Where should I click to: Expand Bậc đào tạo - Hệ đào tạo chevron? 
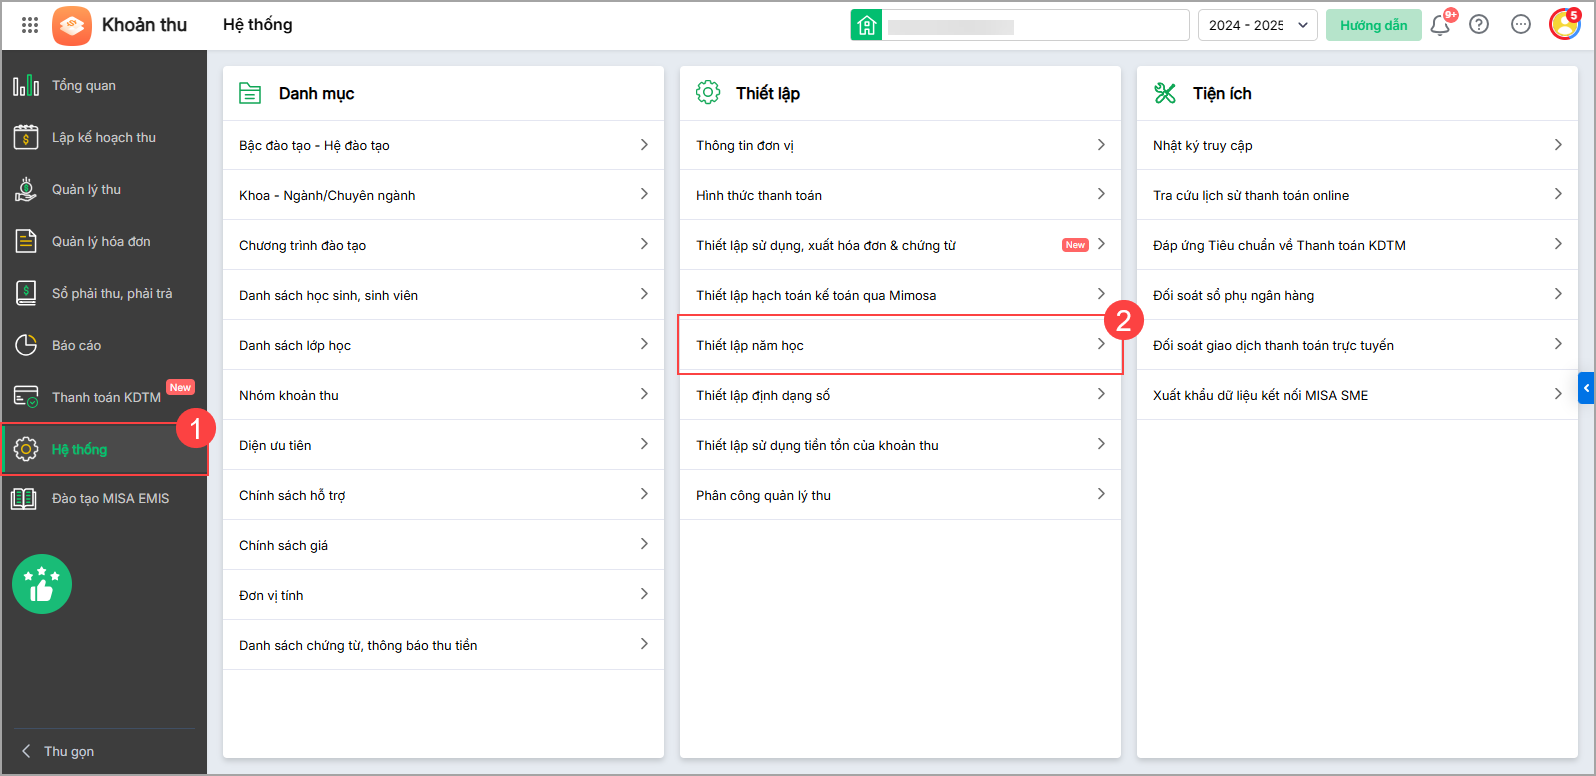tap(644, 145)
